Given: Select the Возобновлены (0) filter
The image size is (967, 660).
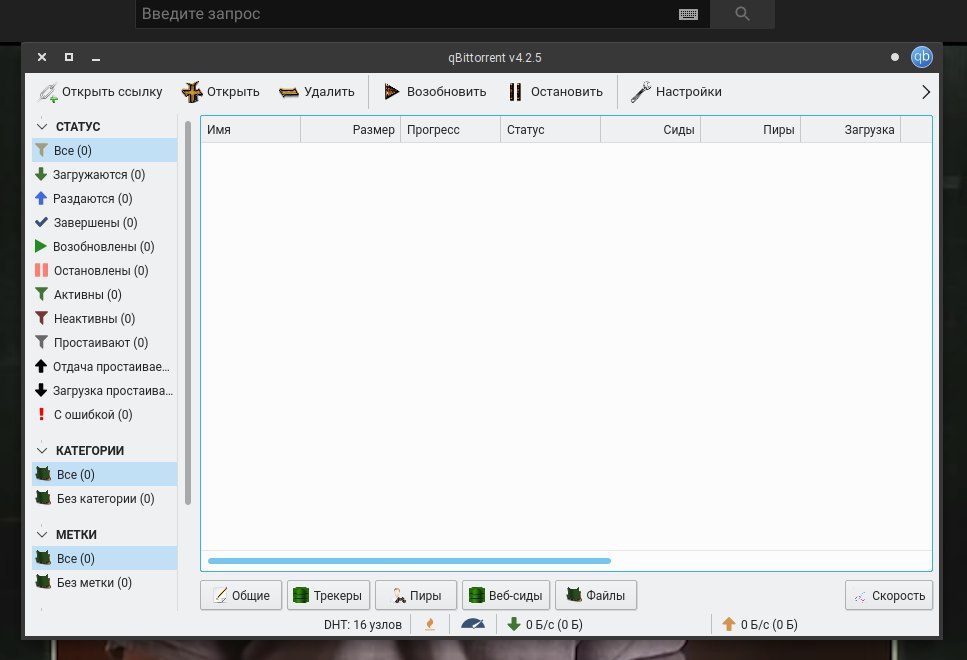Looking at the screenshot, I should pos(104,247).
